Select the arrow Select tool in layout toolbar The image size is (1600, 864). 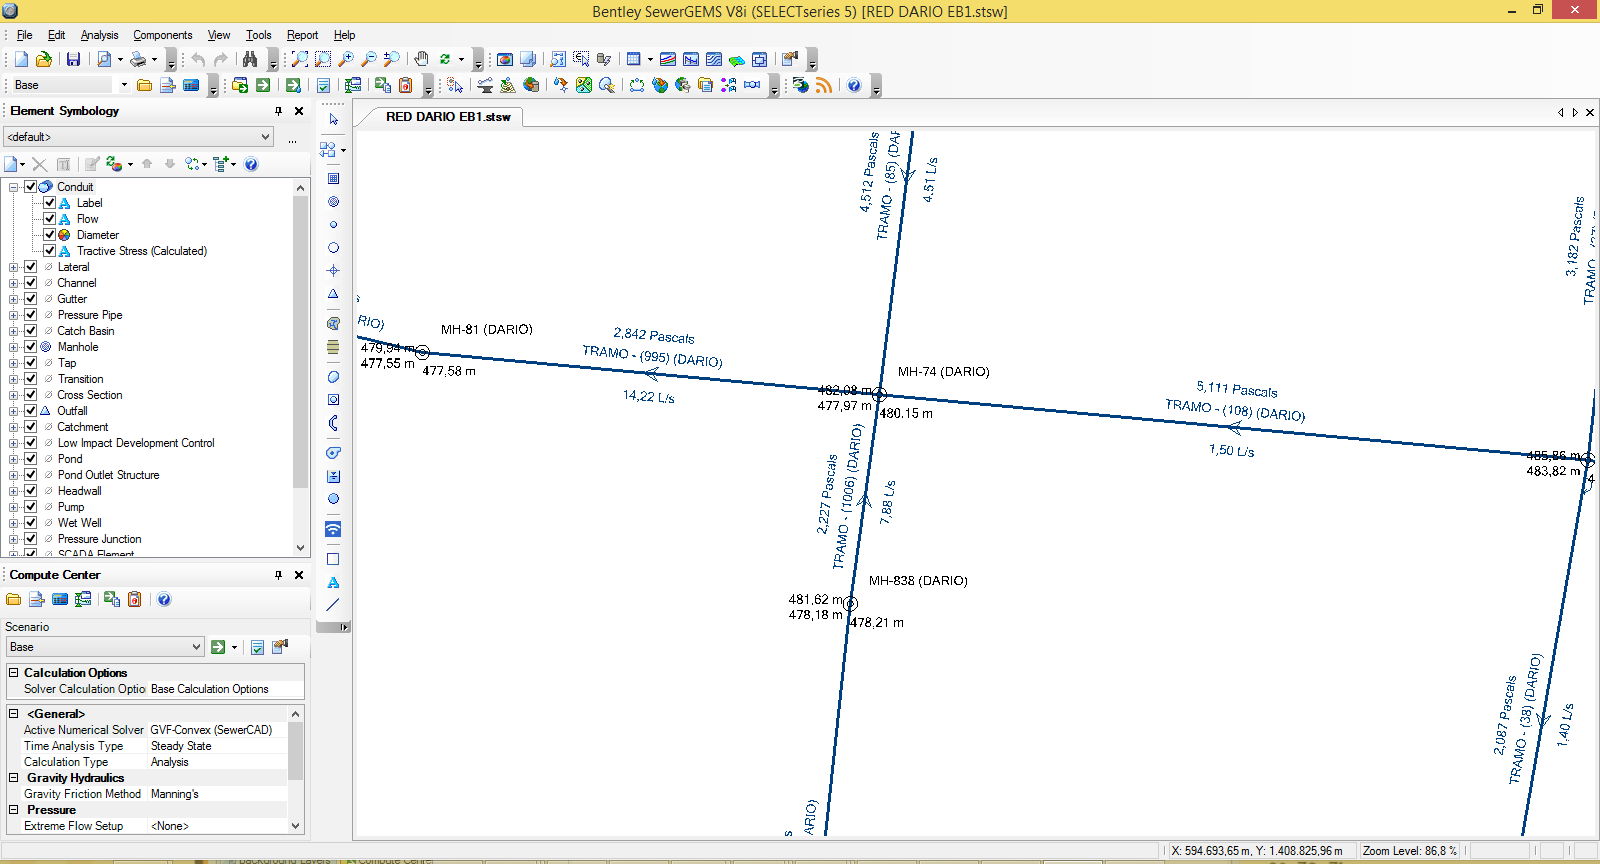click(x=333, y=120)
